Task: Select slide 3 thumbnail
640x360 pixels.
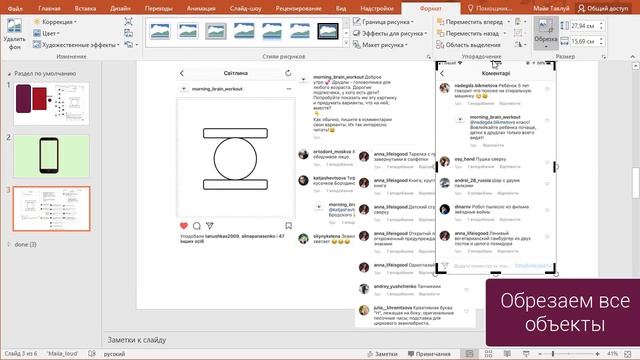Action: pos(51,209)
